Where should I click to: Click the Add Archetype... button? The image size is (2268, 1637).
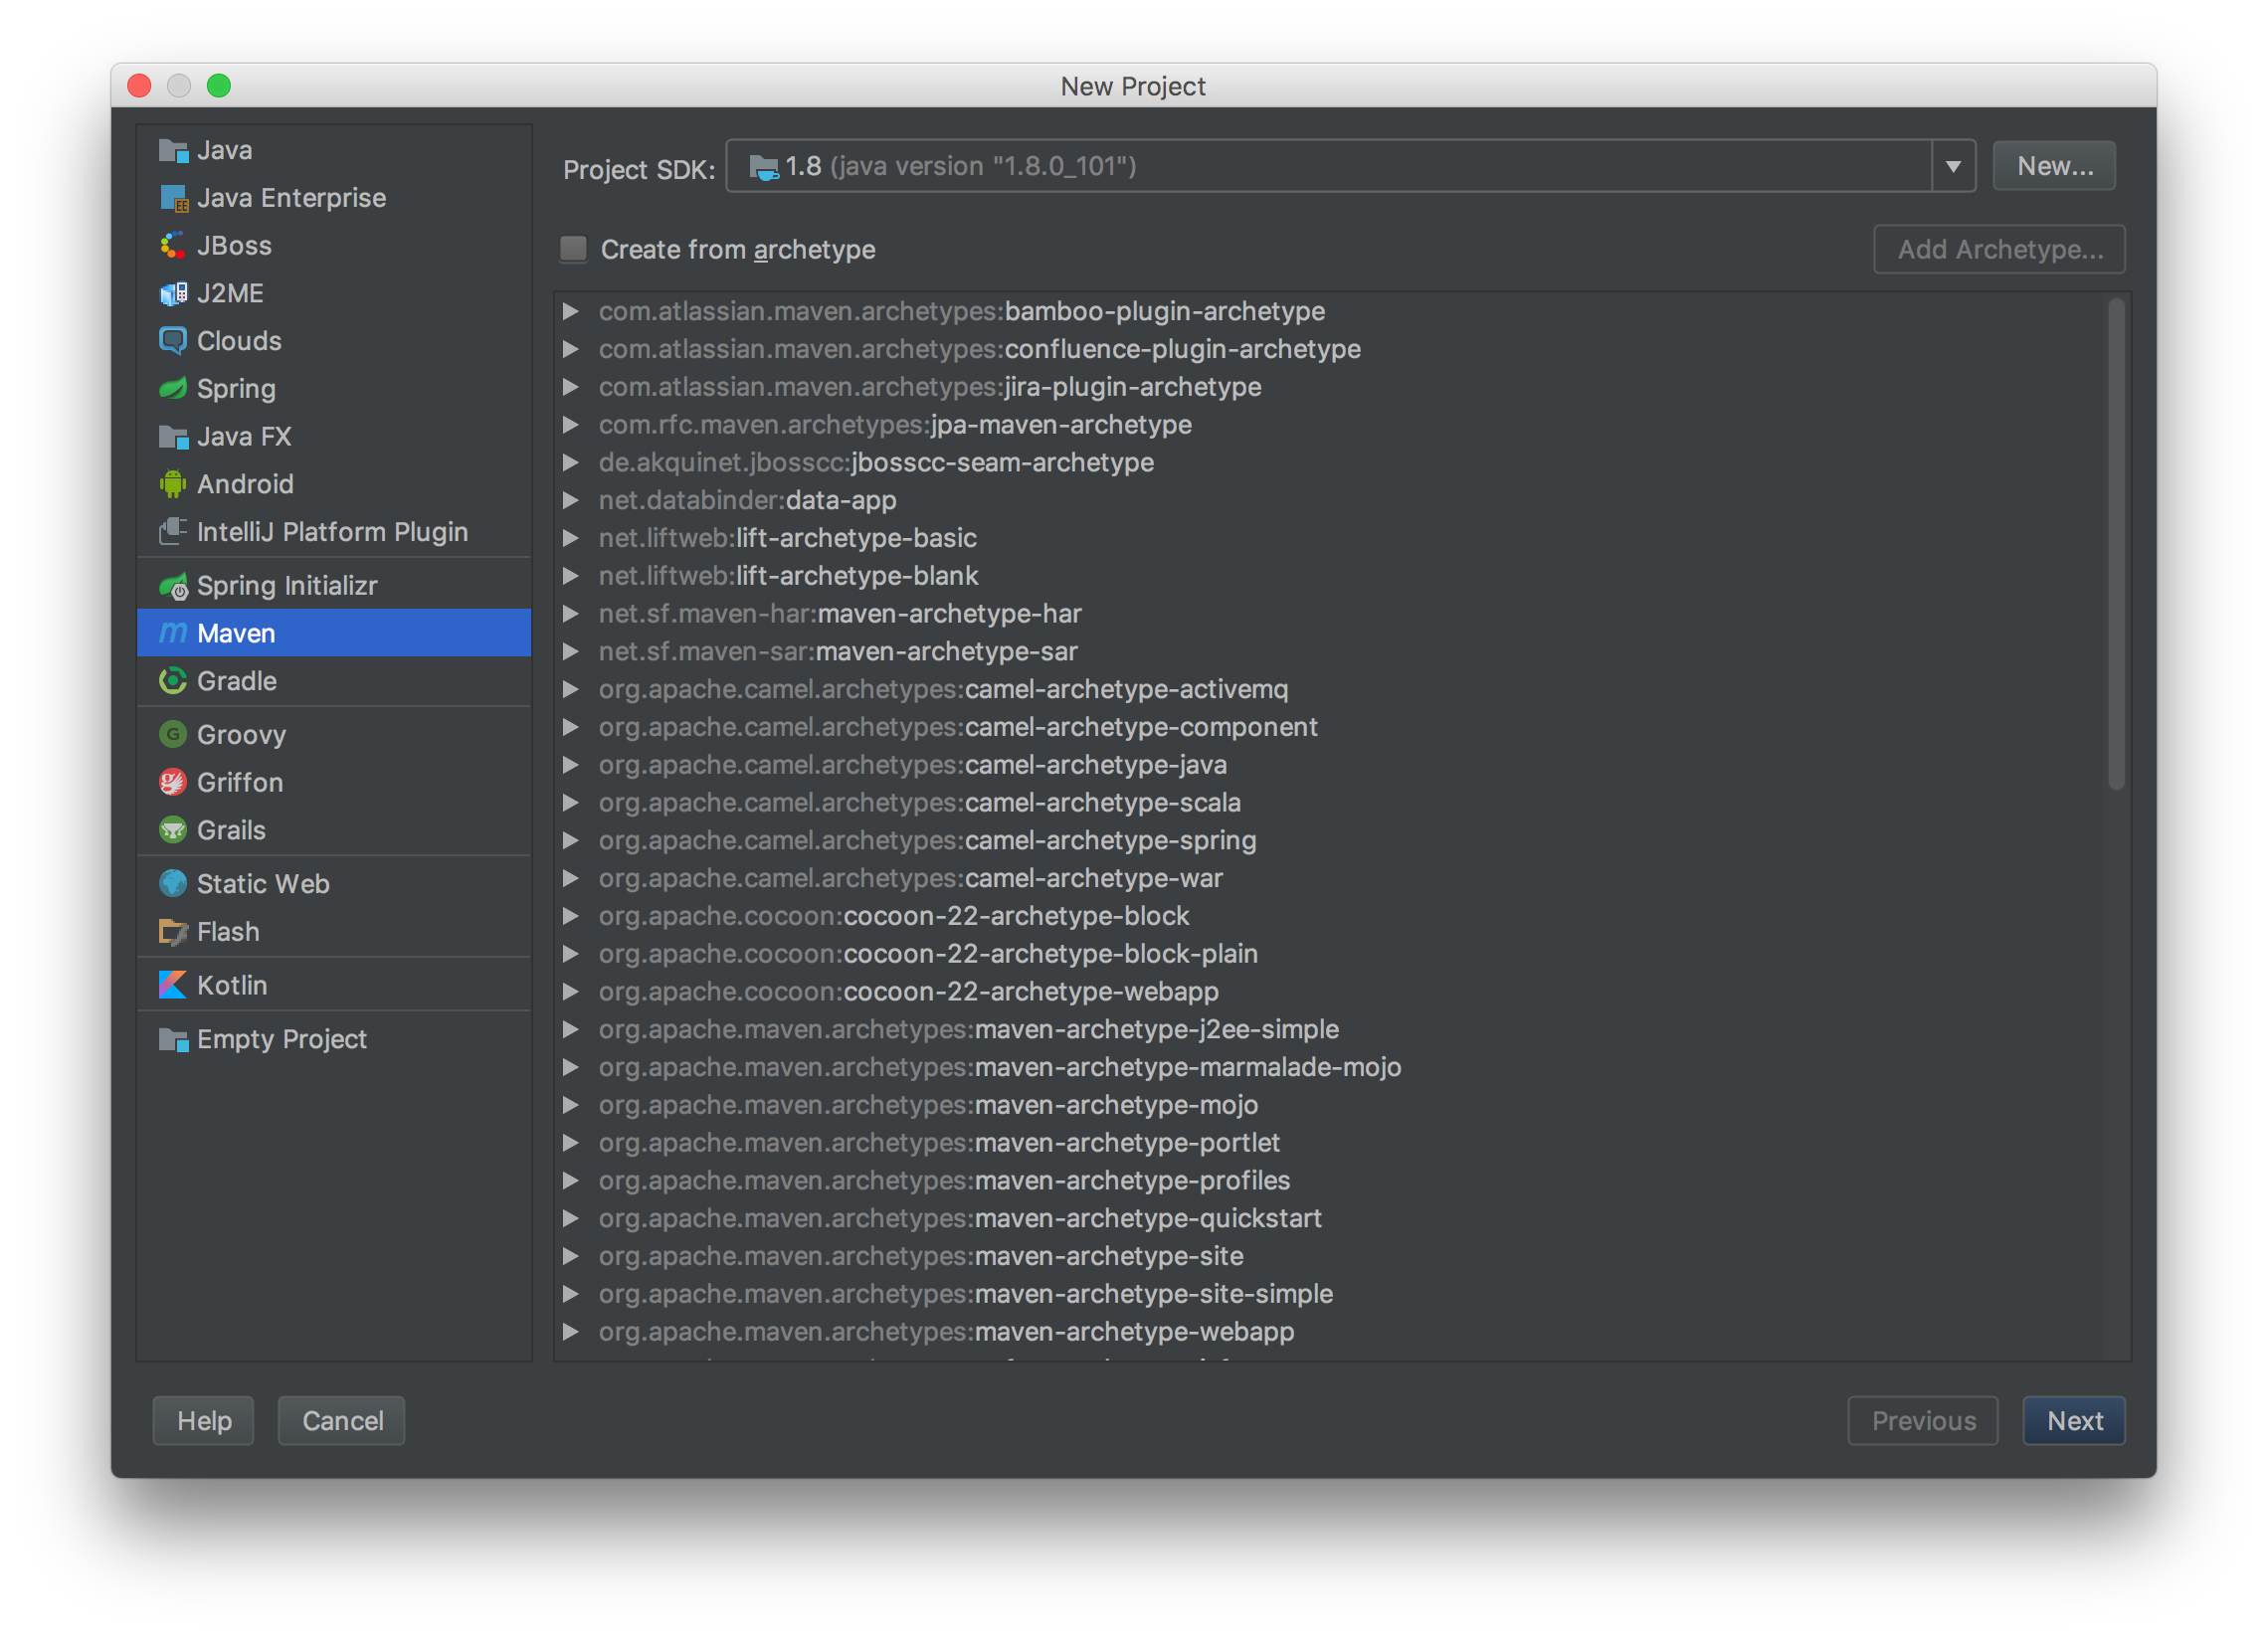[x=1999, y=249]
